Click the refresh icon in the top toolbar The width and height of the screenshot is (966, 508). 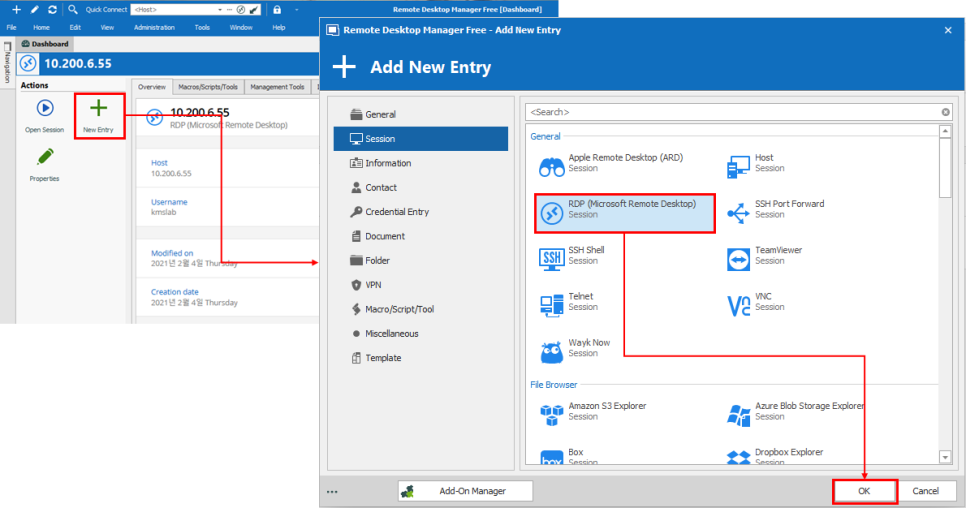coord(52,9)
